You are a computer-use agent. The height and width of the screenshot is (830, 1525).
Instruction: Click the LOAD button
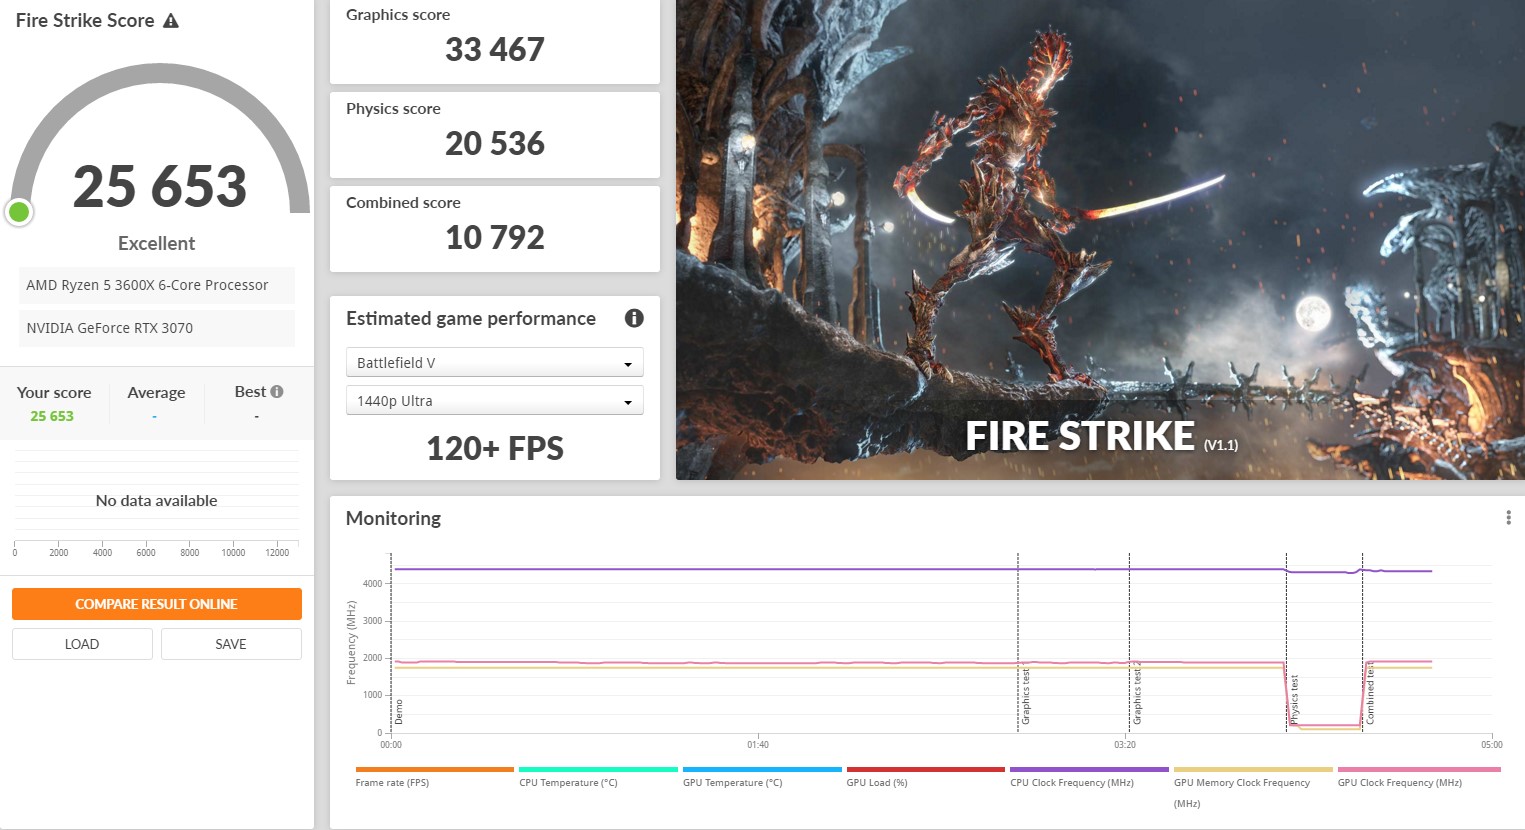click(x=82, y=644)
